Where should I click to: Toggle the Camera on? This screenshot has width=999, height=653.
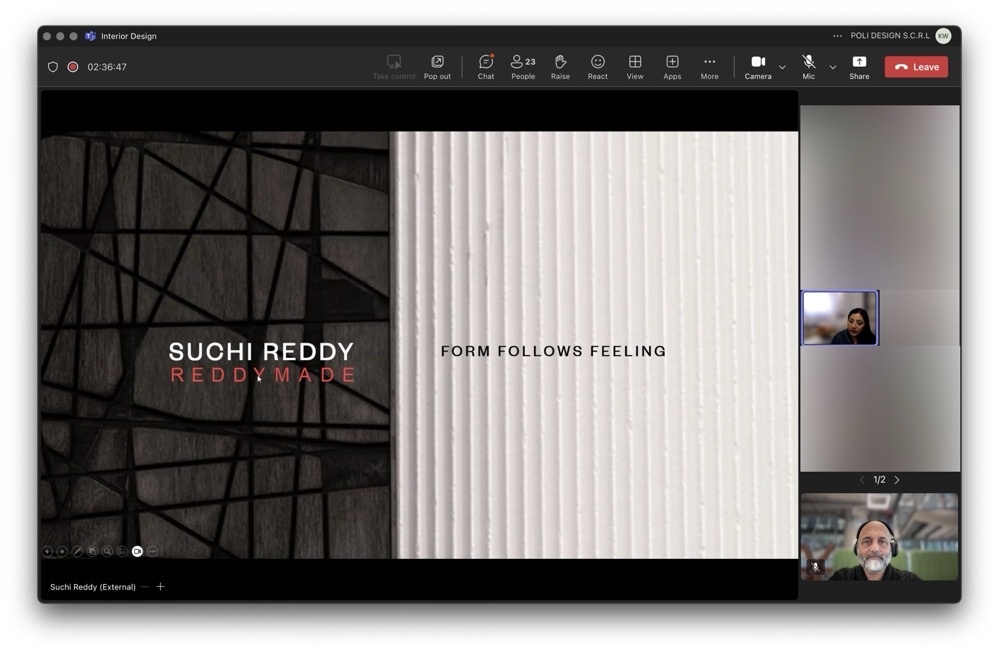point(757,67)
